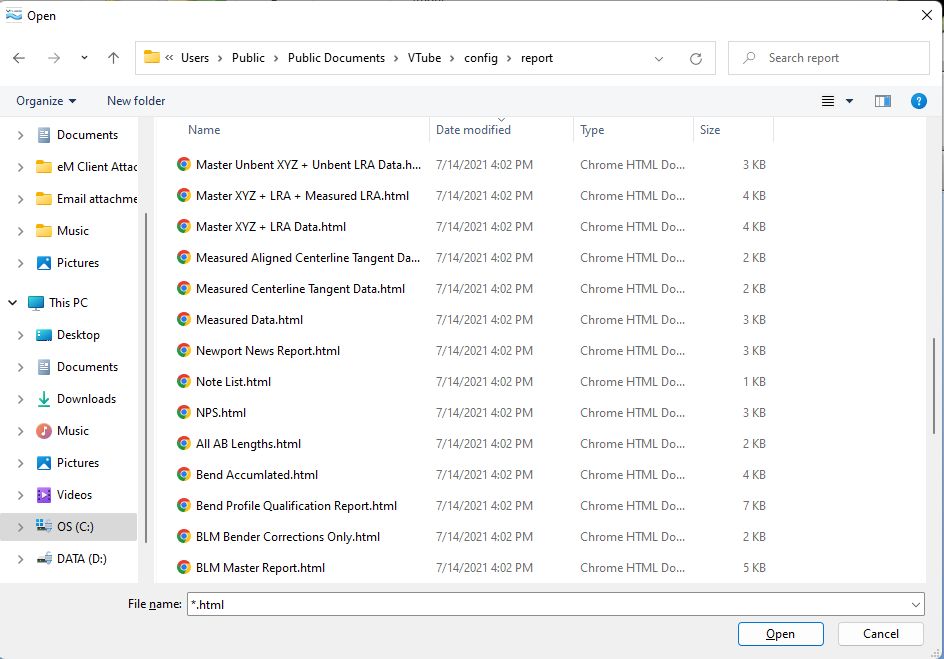944x659 pixels.
Task: Select the BLM Master Report.html file
Action: 260,568
